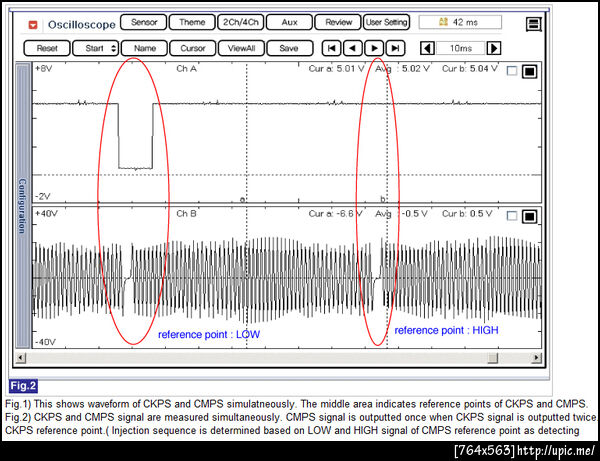Click cursor a marker in Ch A
600x461 pixels.
242,199
